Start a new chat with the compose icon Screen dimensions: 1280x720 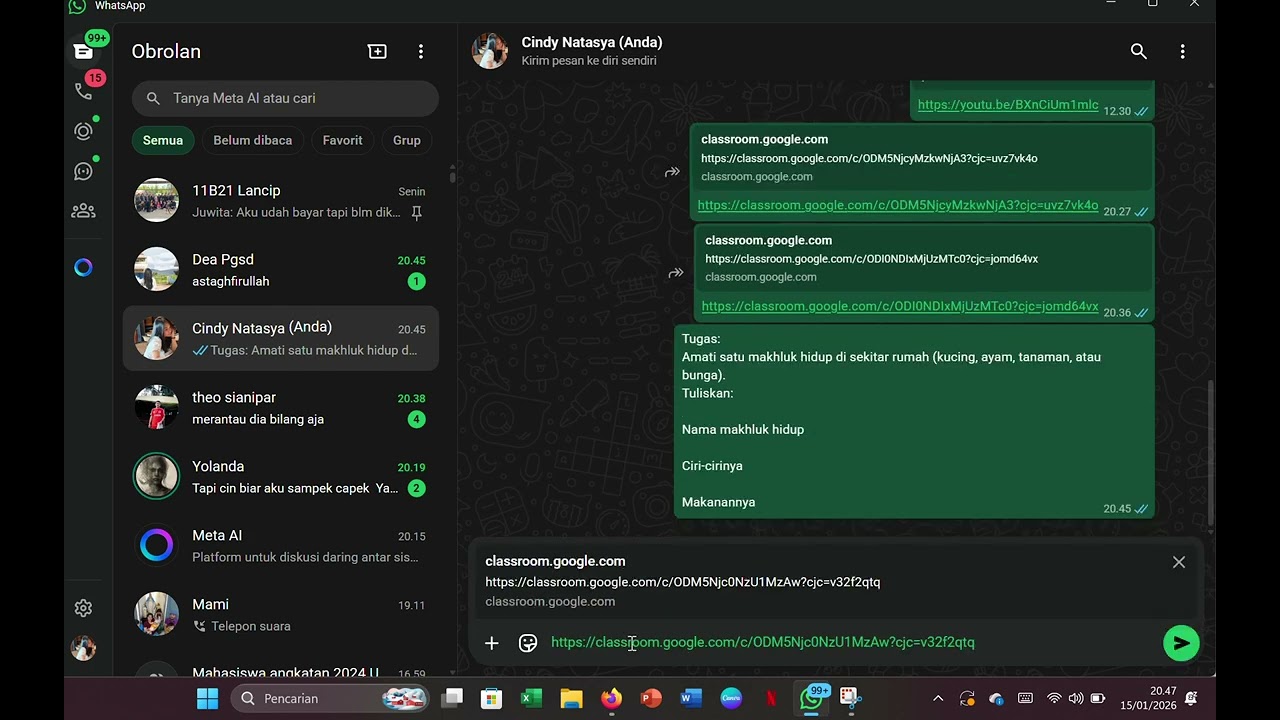tap(377, 51)
